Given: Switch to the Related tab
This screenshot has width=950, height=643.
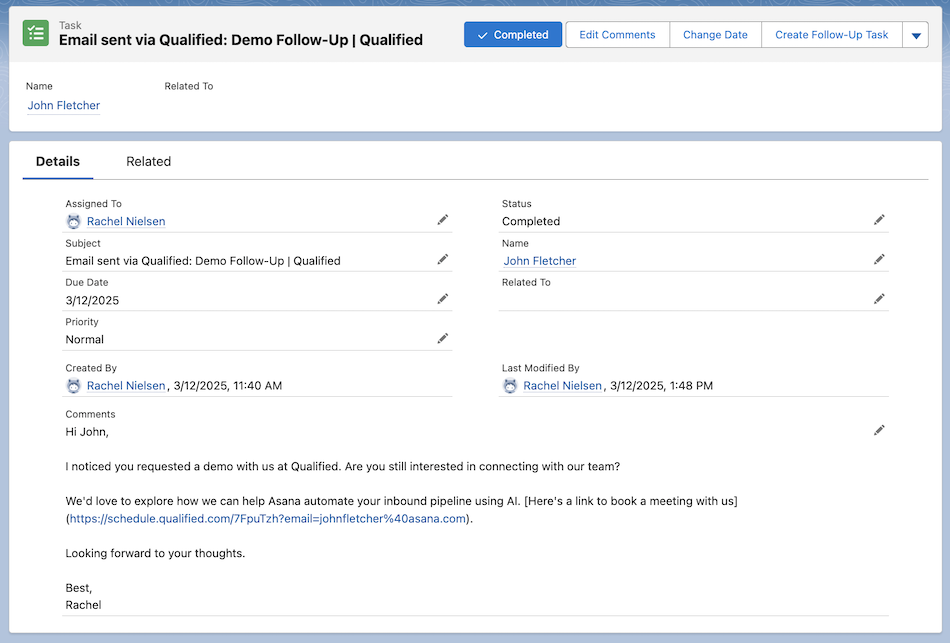Looking at the screenshot, I should pyautogui.click(x=148, y=161).
